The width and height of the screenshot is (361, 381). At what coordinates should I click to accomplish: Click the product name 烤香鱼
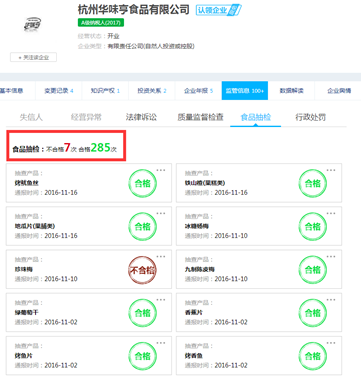pos(194,356)
